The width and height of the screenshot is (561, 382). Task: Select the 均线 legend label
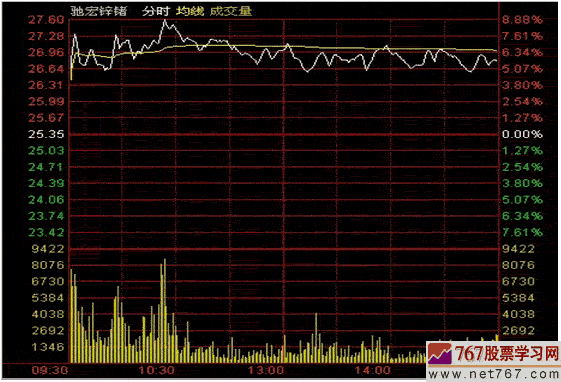point(190,11)
